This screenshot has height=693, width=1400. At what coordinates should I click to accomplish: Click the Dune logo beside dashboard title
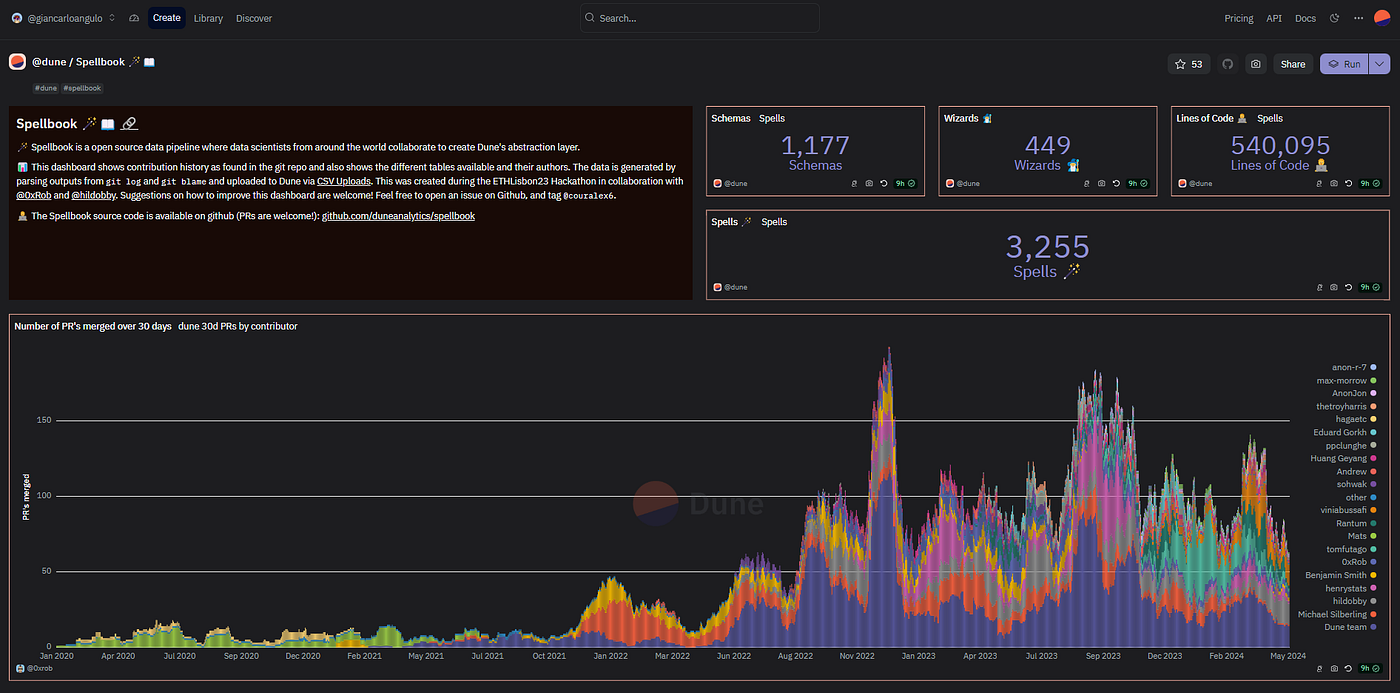coord(17,62)
